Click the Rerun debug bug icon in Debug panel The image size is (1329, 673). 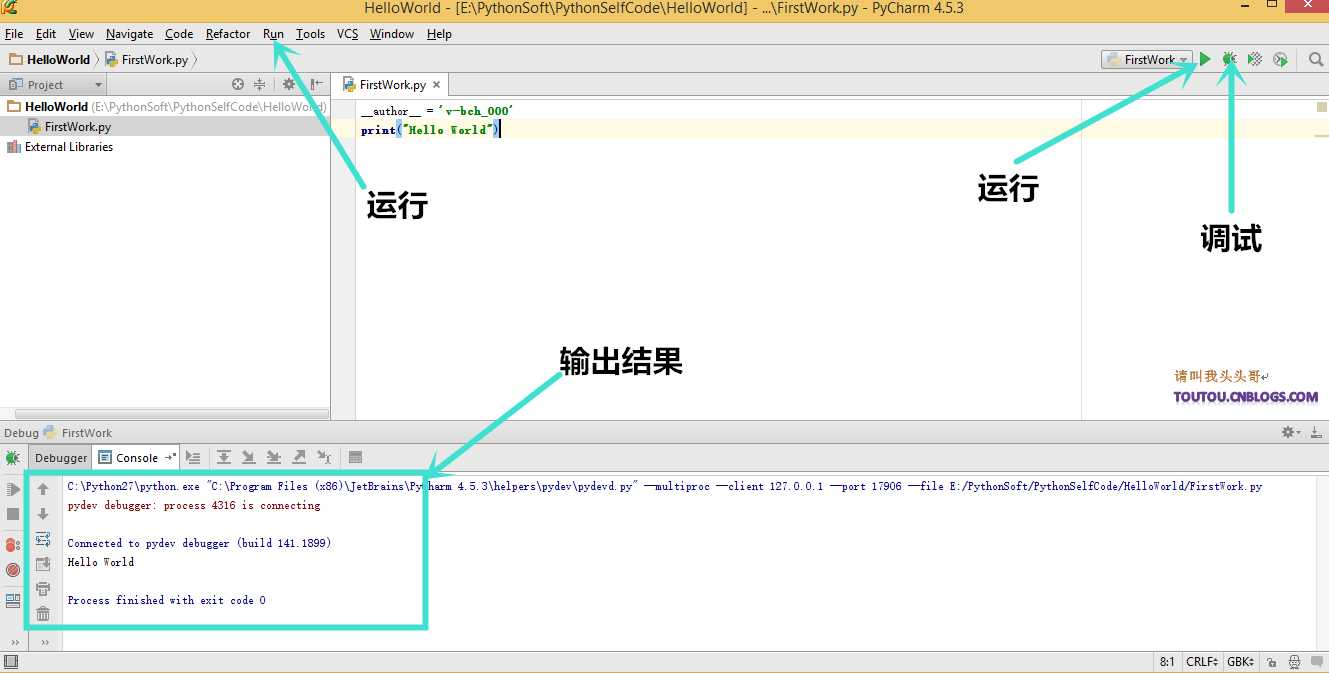pyautogui.click(x=12, y=457)
